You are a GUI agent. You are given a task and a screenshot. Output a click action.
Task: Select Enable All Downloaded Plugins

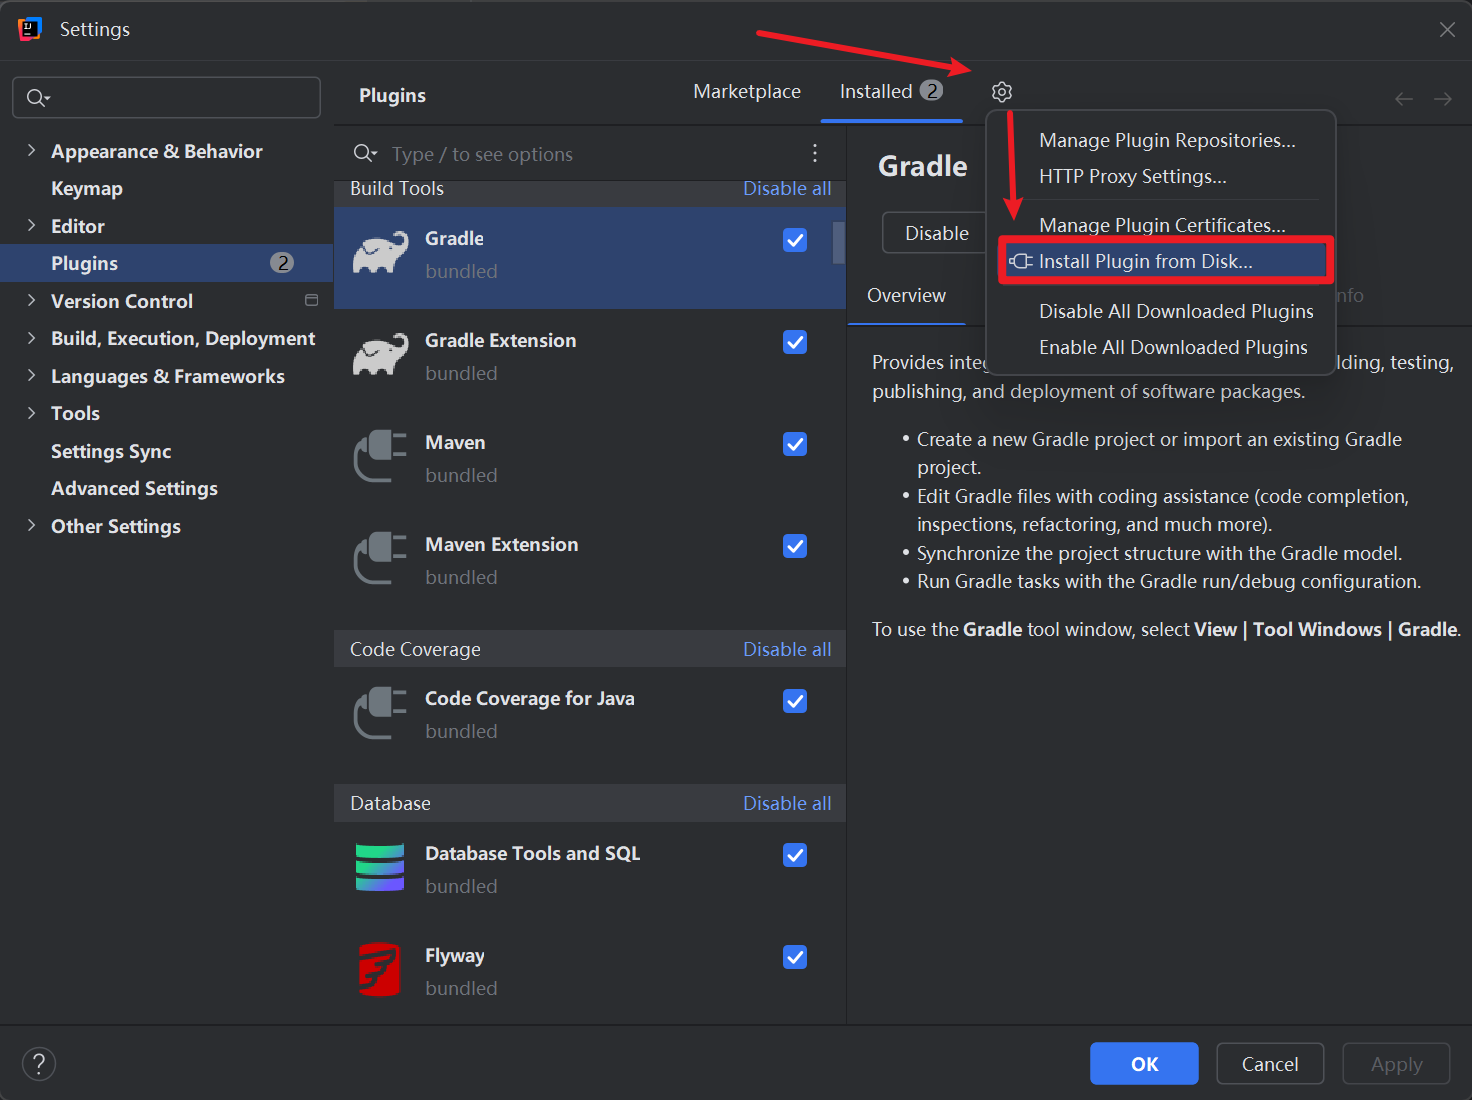coord(1173,347)
